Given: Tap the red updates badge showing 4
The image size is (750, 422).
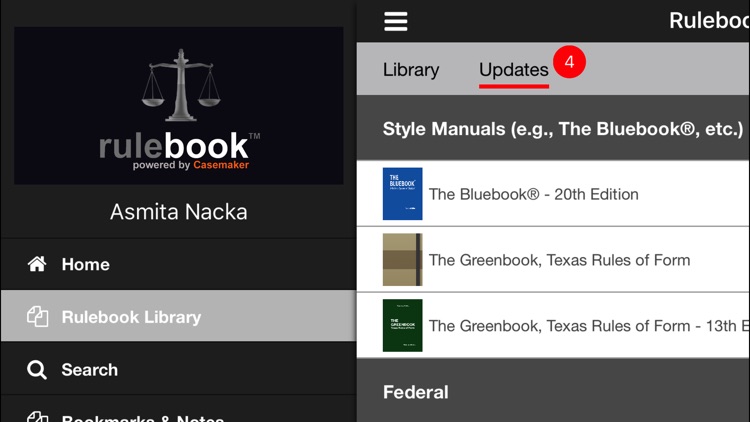Looking at the screenshot, I should 569,62.
